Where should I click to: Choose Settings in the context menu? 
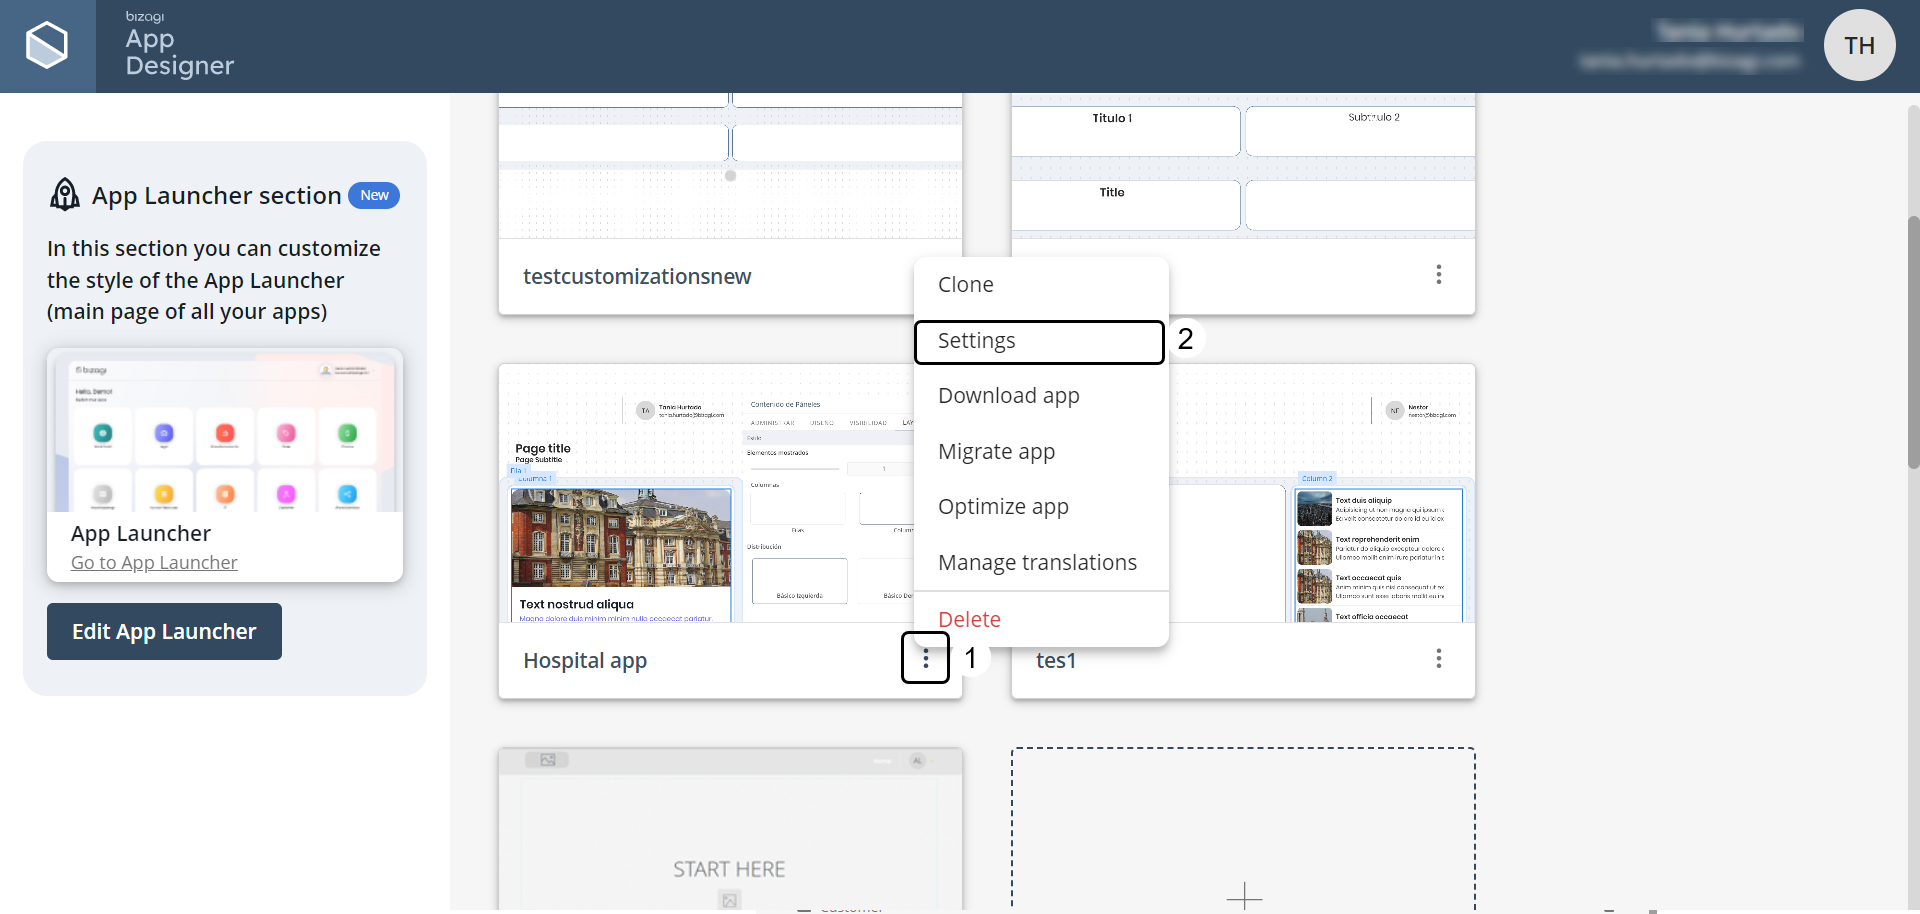point(1039,341)
